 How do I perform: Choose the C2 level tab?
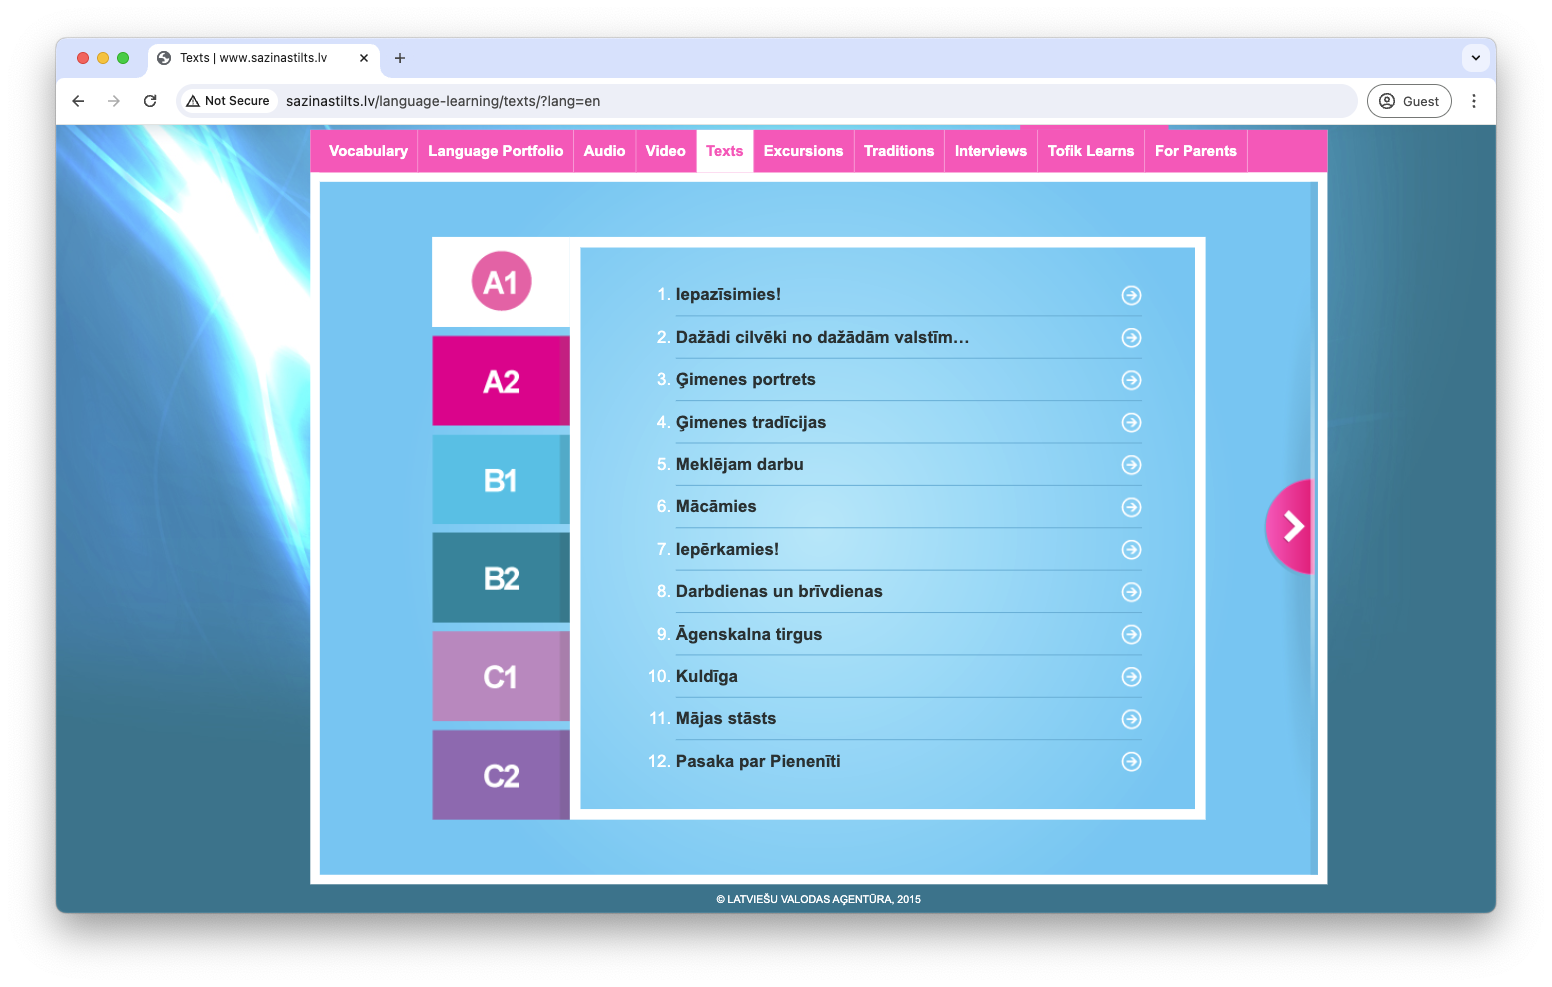pyautogui.click(x=501, y=775)
